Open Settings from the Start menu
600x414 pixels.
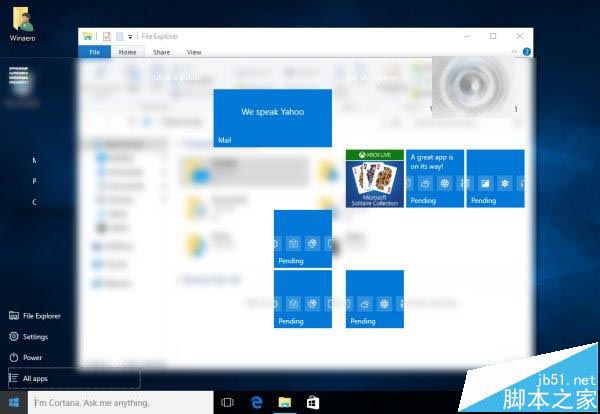click(29, 337)
